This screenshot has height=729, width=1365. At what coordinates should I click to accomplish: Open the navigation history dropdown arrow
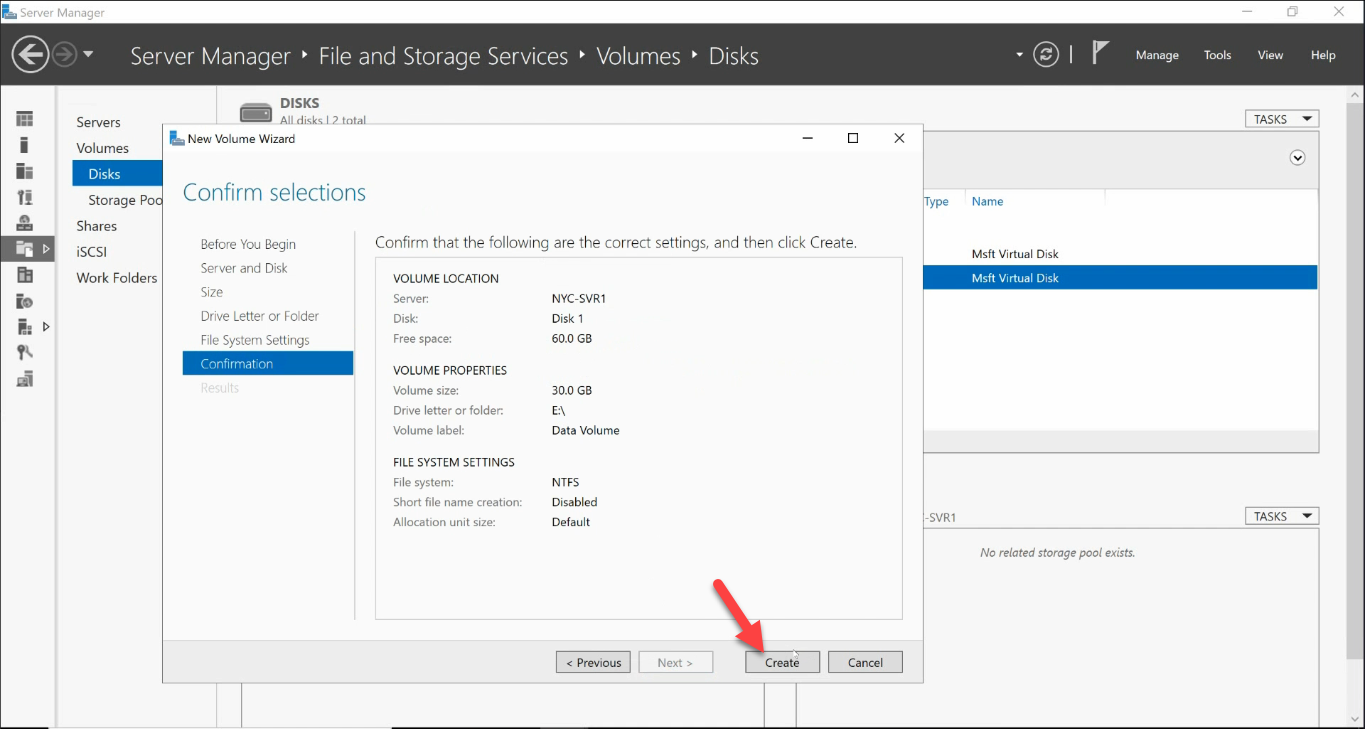(x=88, y=54)
